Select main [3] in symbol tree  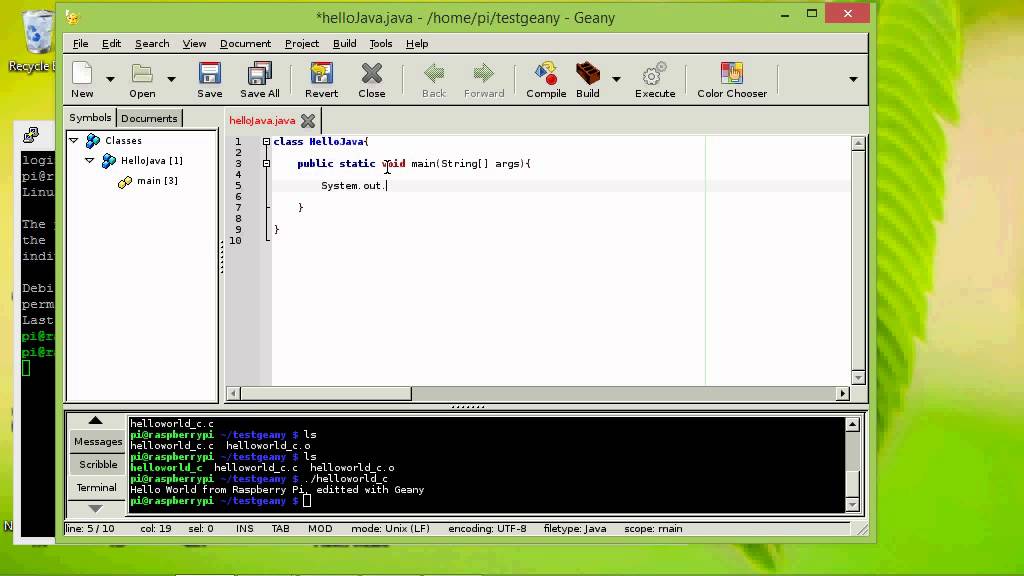(x=157, y=181)
